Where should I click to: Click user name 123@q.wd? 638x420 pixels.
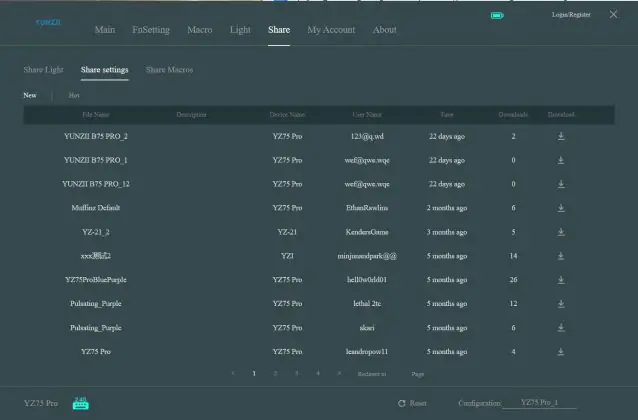(367, 136)
